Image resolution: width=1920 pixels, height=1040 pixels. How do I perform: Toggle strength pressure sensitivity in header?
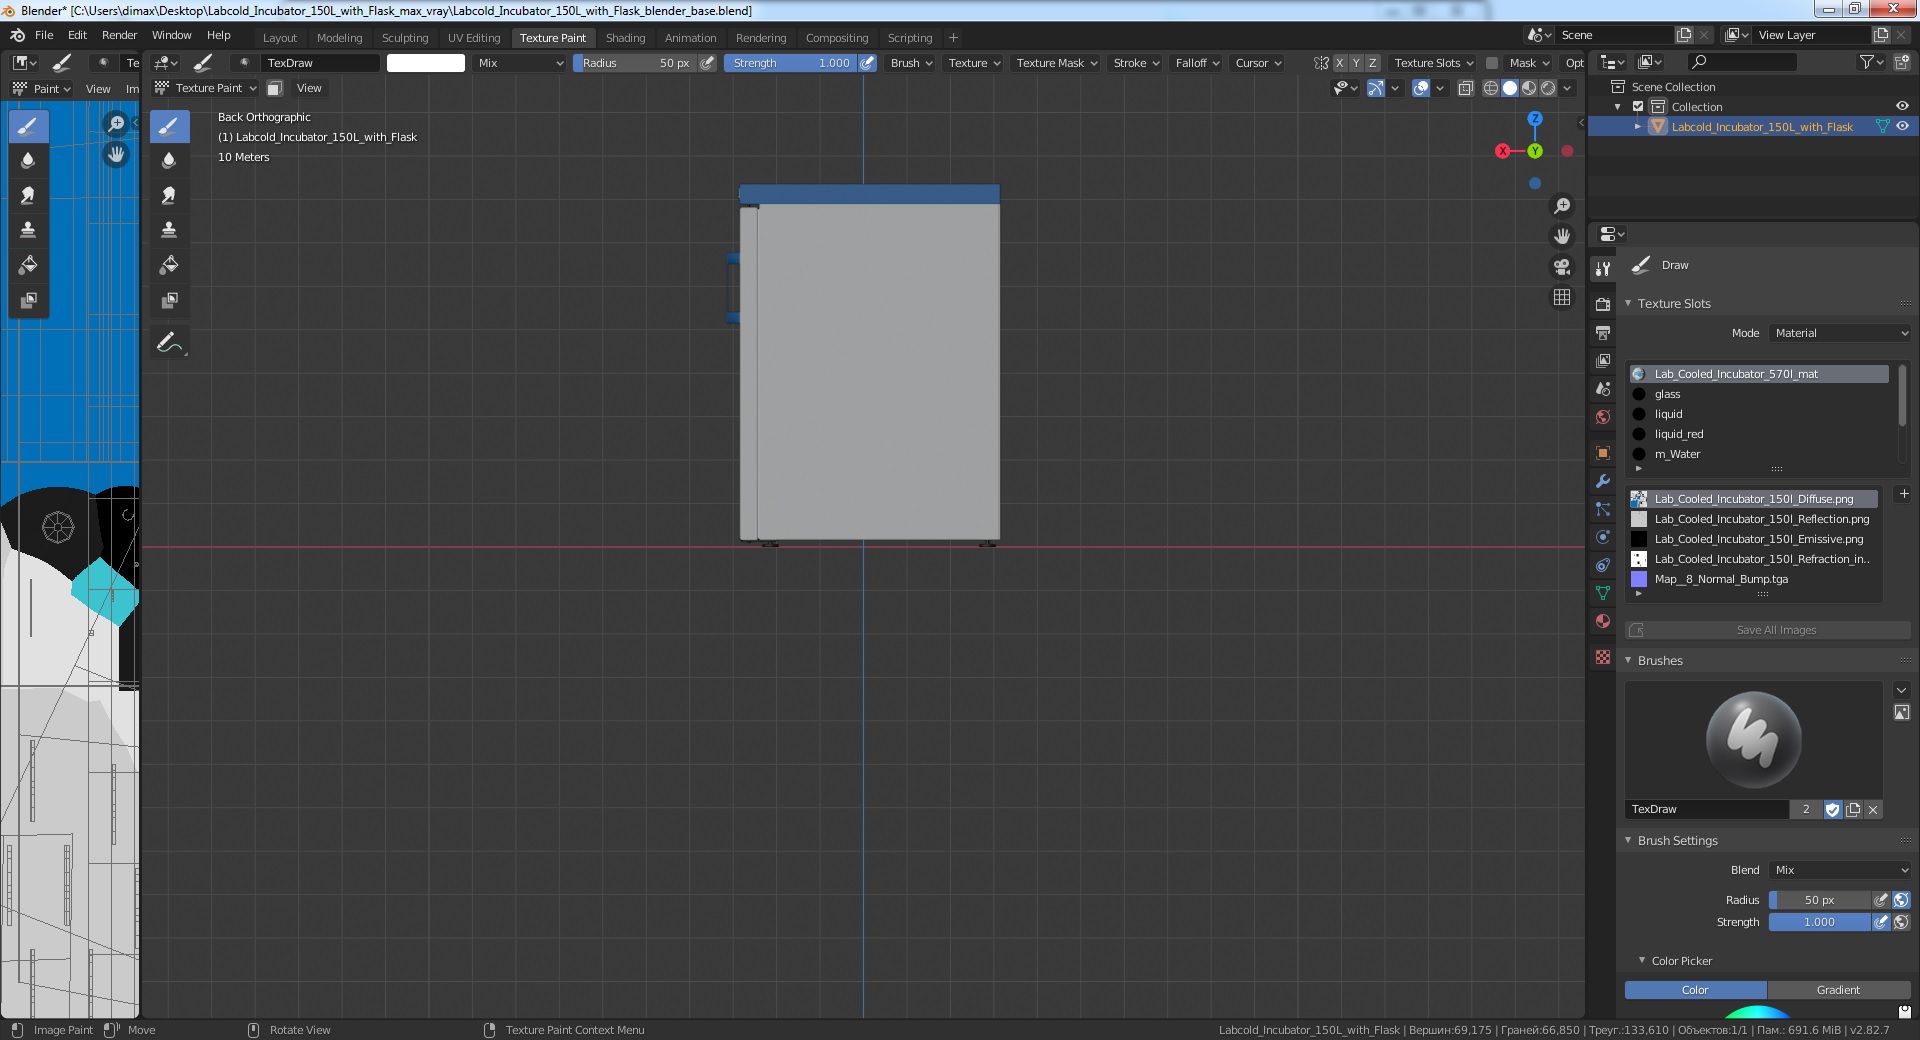(x=868, y=63)
